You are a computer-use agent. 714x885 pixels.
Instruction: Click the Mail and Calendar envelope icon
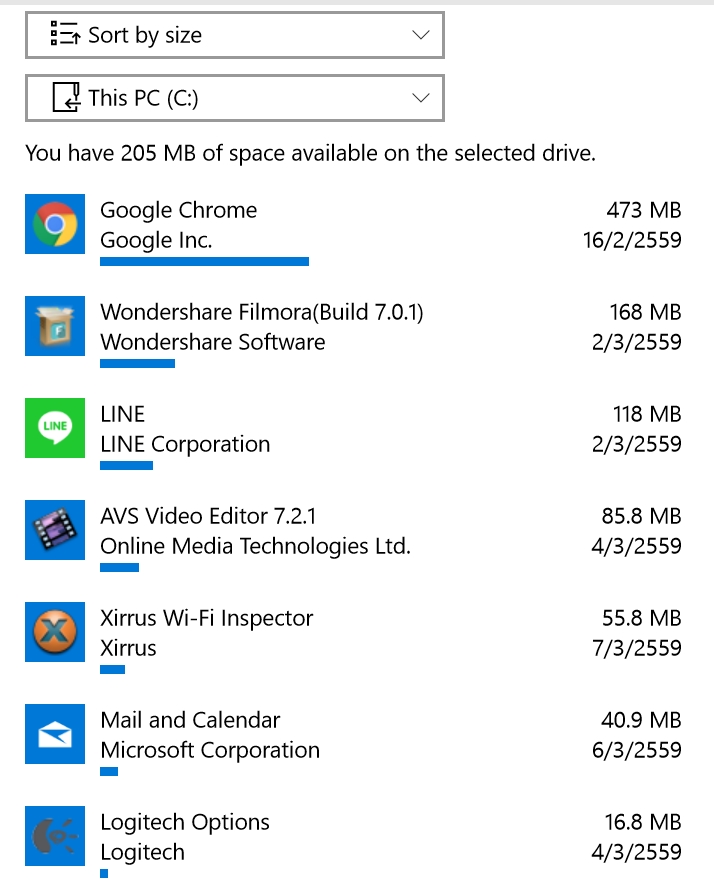click(55, 734)
